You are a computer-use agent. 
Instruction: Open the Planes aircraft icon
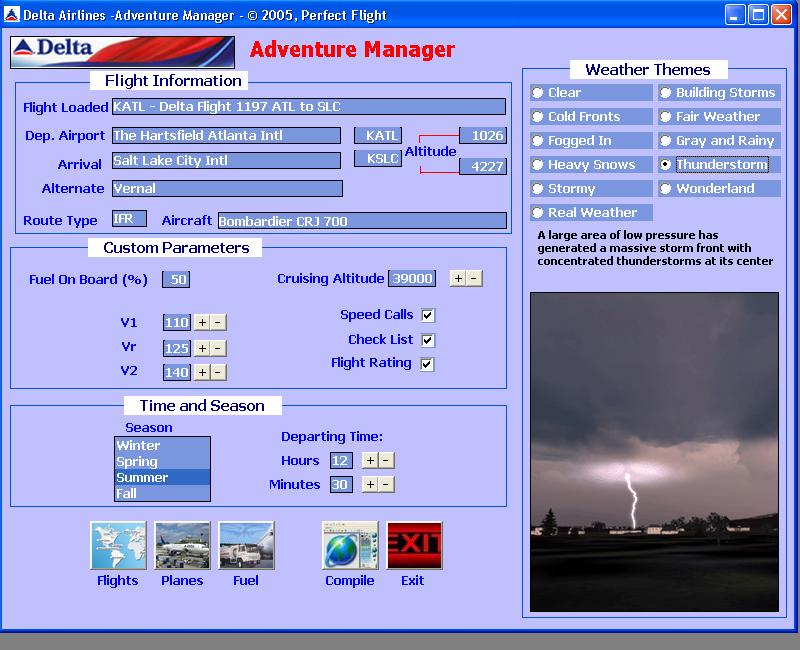pos(182,545)
